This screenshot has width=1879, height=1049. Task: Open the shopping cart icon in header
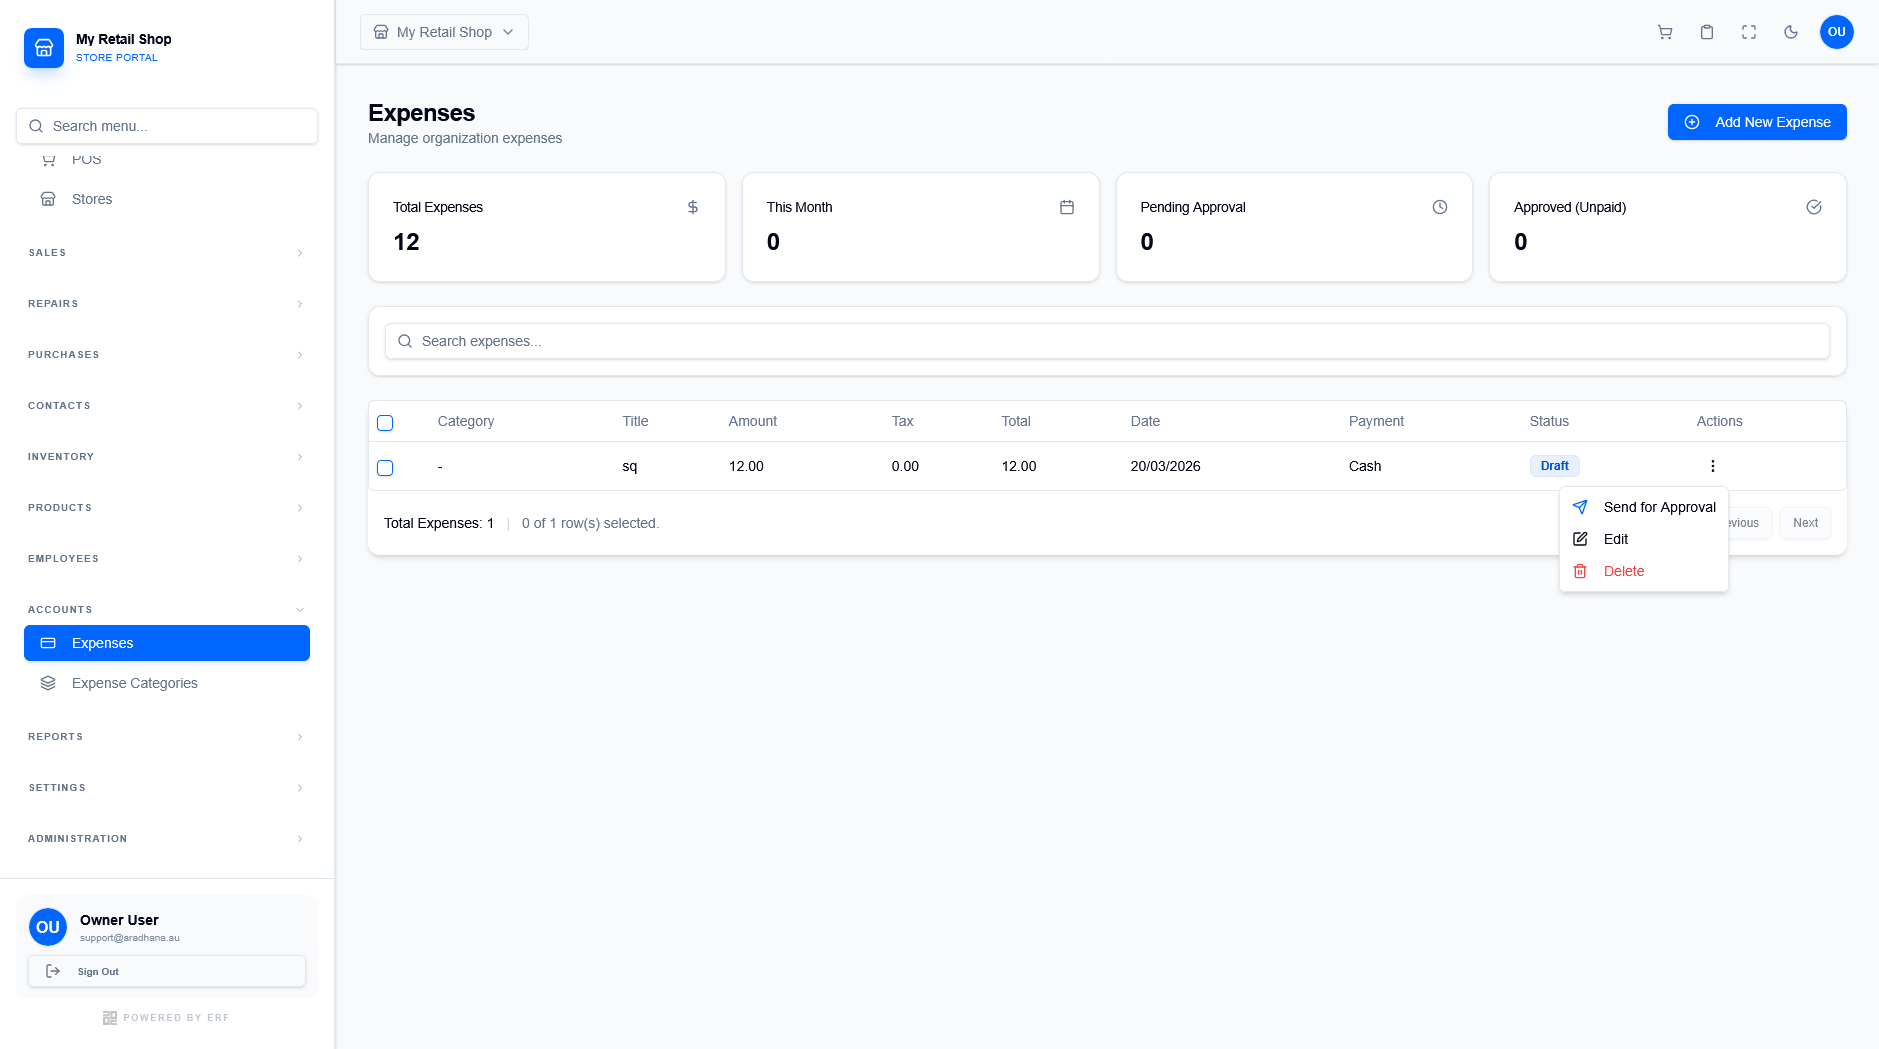click(x=1665, y=32)
